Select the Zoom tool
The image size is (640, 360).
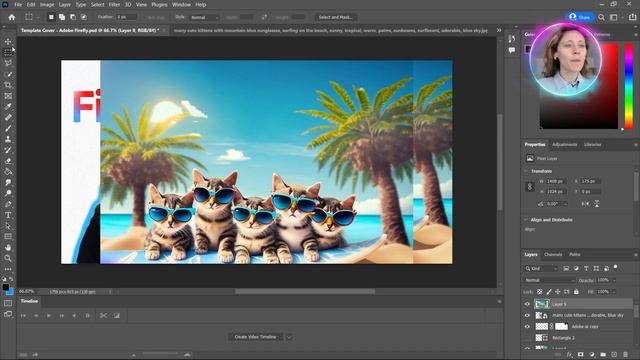(x=8, y=258)
